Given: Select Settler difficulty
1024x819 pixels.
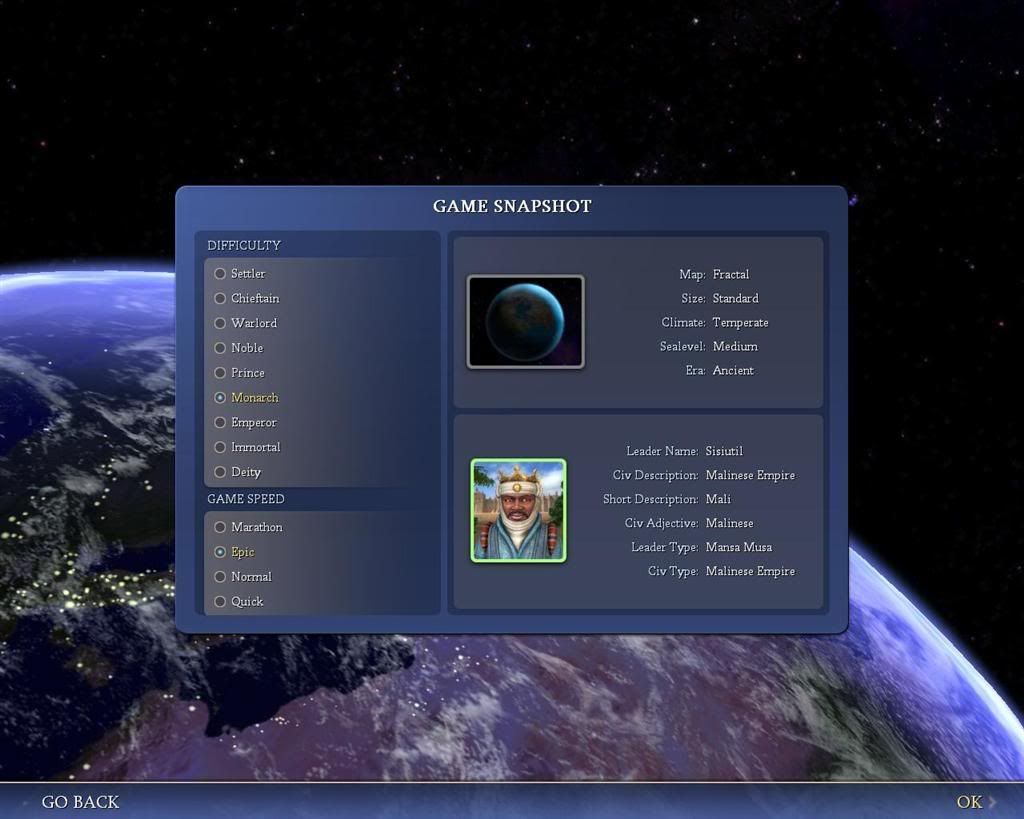Looking at the screenshot, I should pyautogui.click(x=240, y=274).
